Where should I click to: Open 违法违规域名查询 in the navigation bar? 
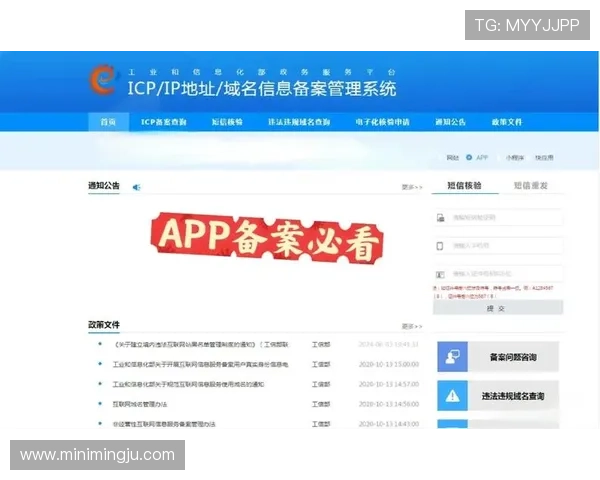299,122
